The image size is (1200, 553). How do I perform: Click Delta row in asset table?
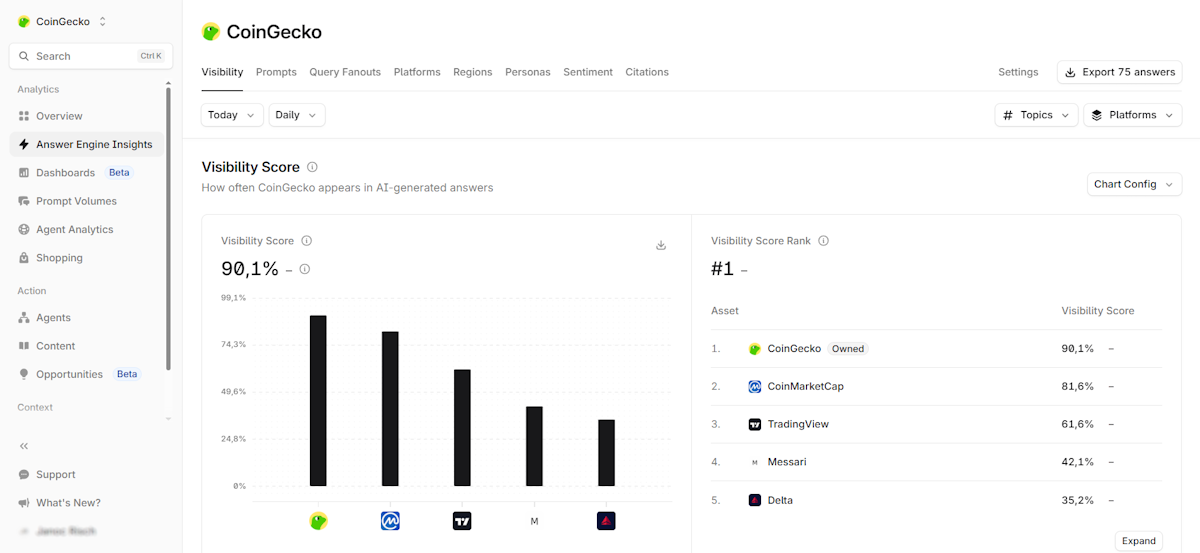tap(936, 500)
